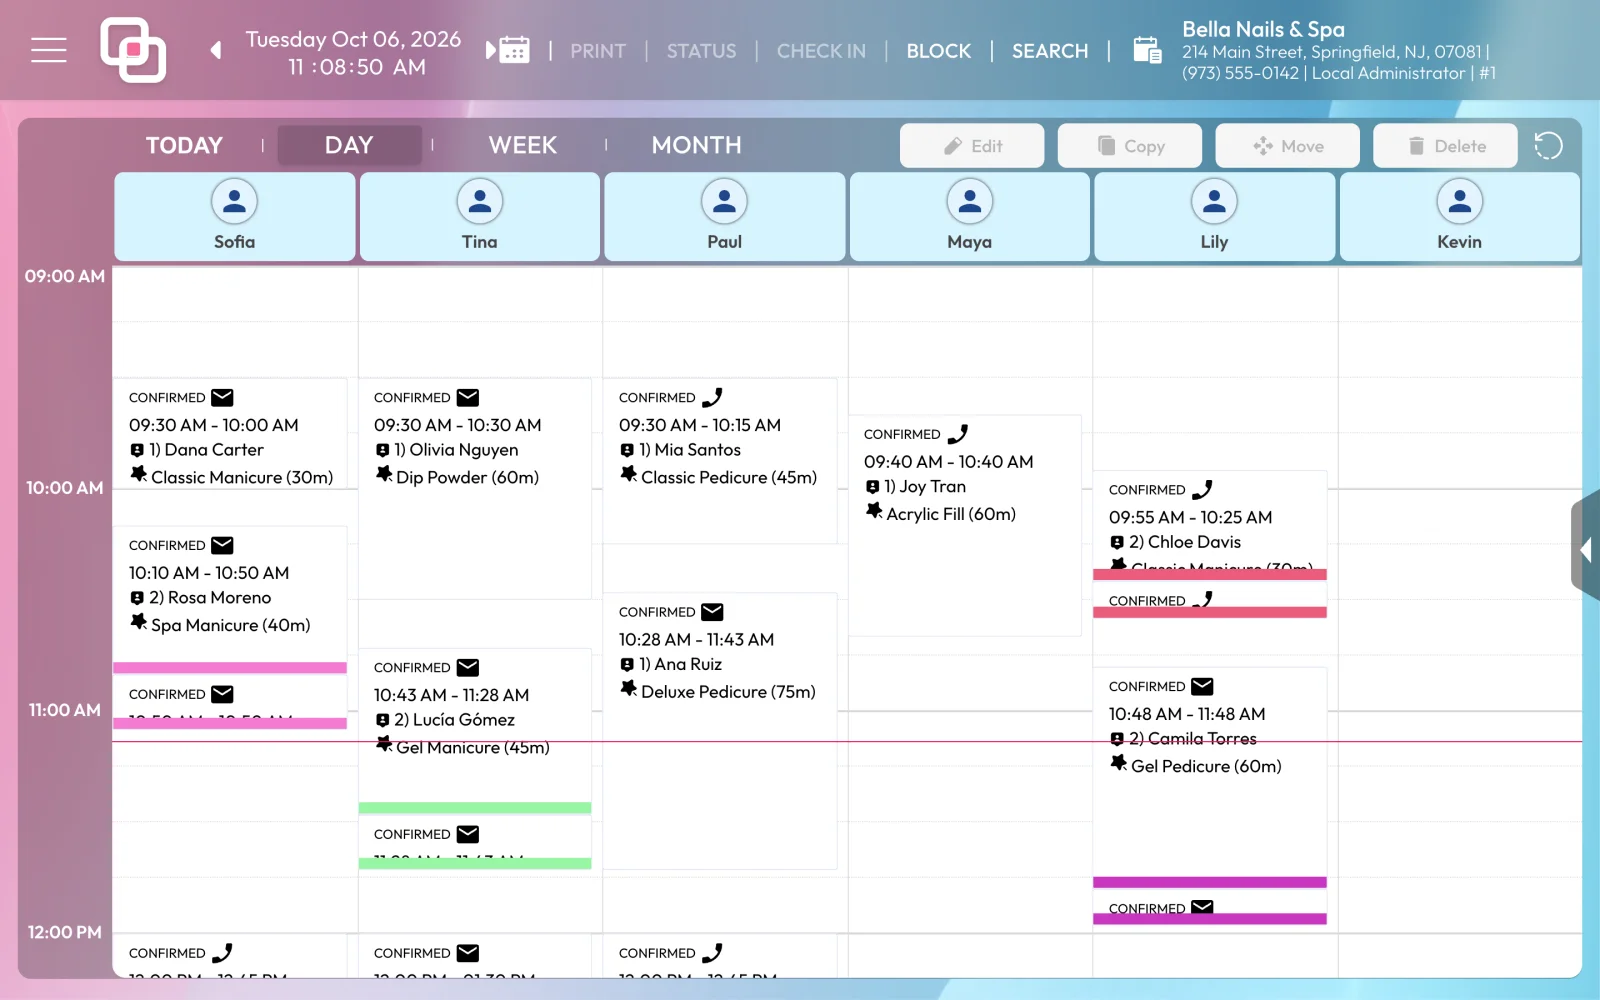Switch to MONTH view
The height and width of the screenshot is (1000, 1600).
(x=696, y=145)
